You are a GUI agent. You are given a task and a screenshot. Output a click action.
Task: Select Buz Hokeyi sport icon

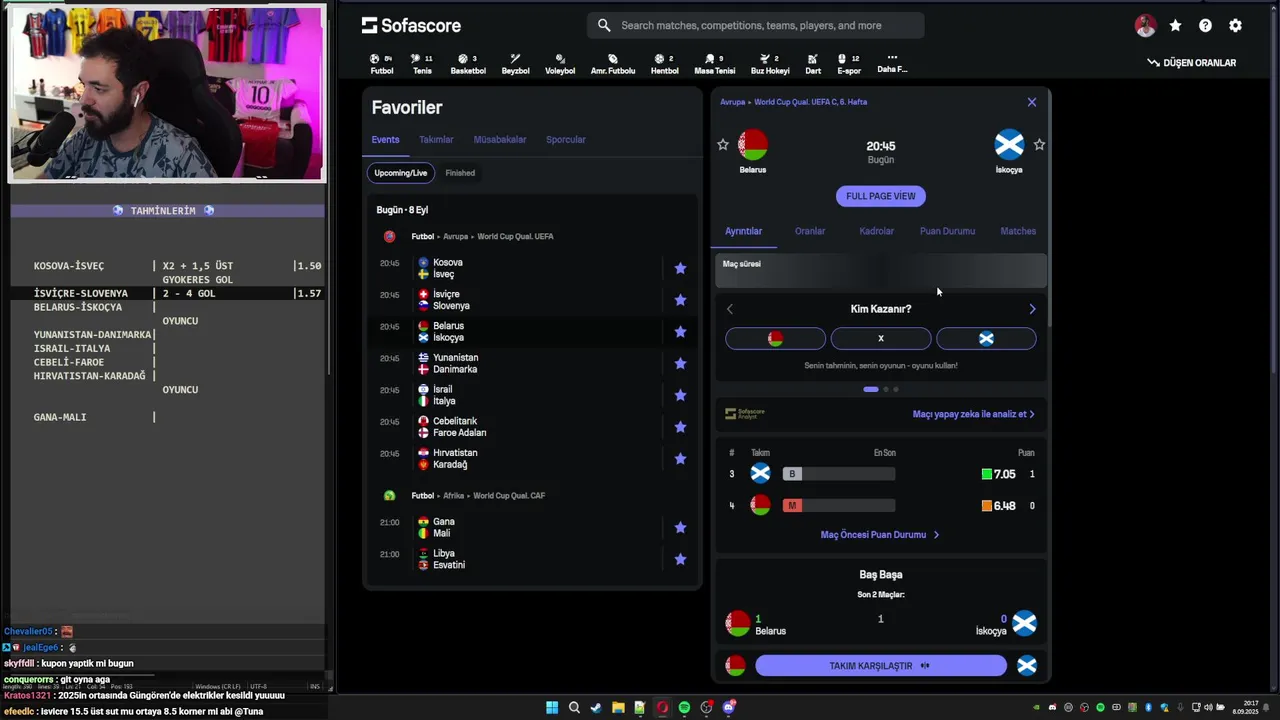click(x=770, y=64)
